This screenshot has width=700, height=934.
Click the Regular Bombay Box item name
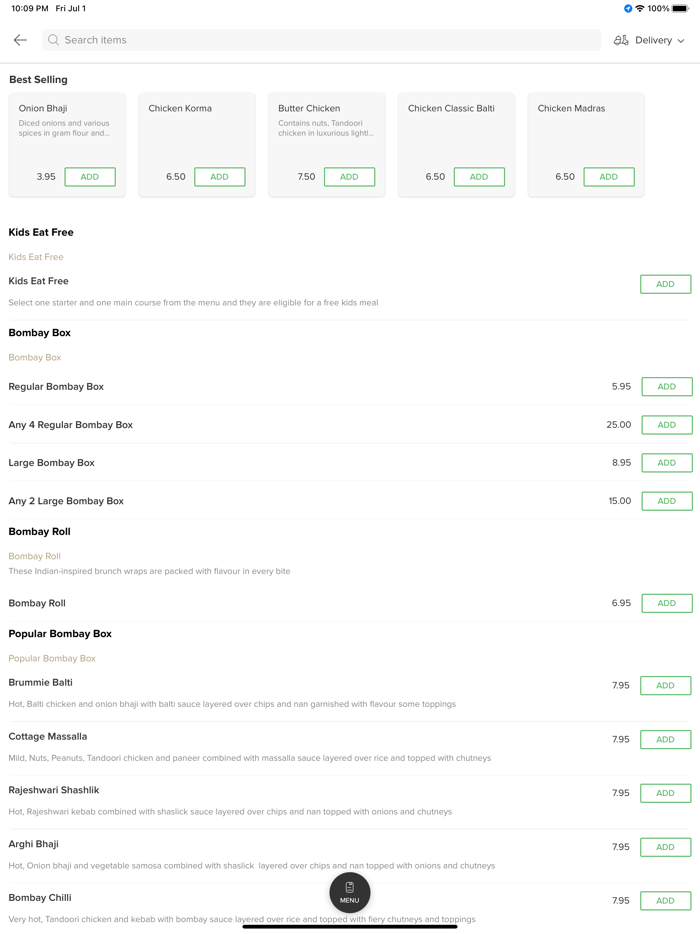tap(56, 387)
